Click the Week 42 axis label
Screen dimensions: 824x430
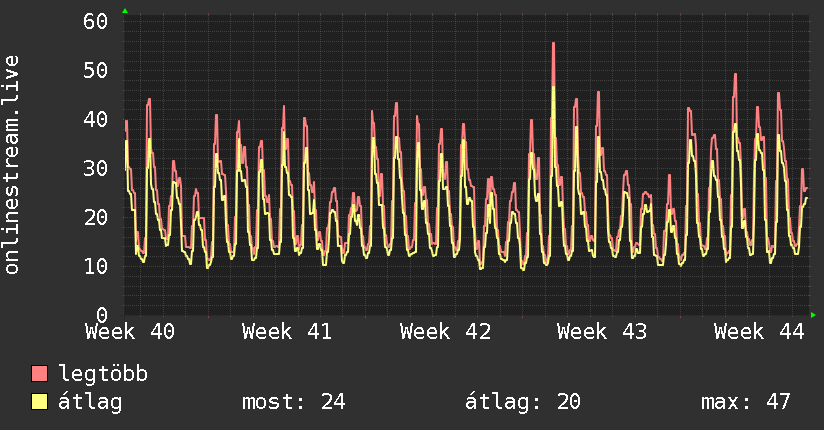click(x=445, y=332)
